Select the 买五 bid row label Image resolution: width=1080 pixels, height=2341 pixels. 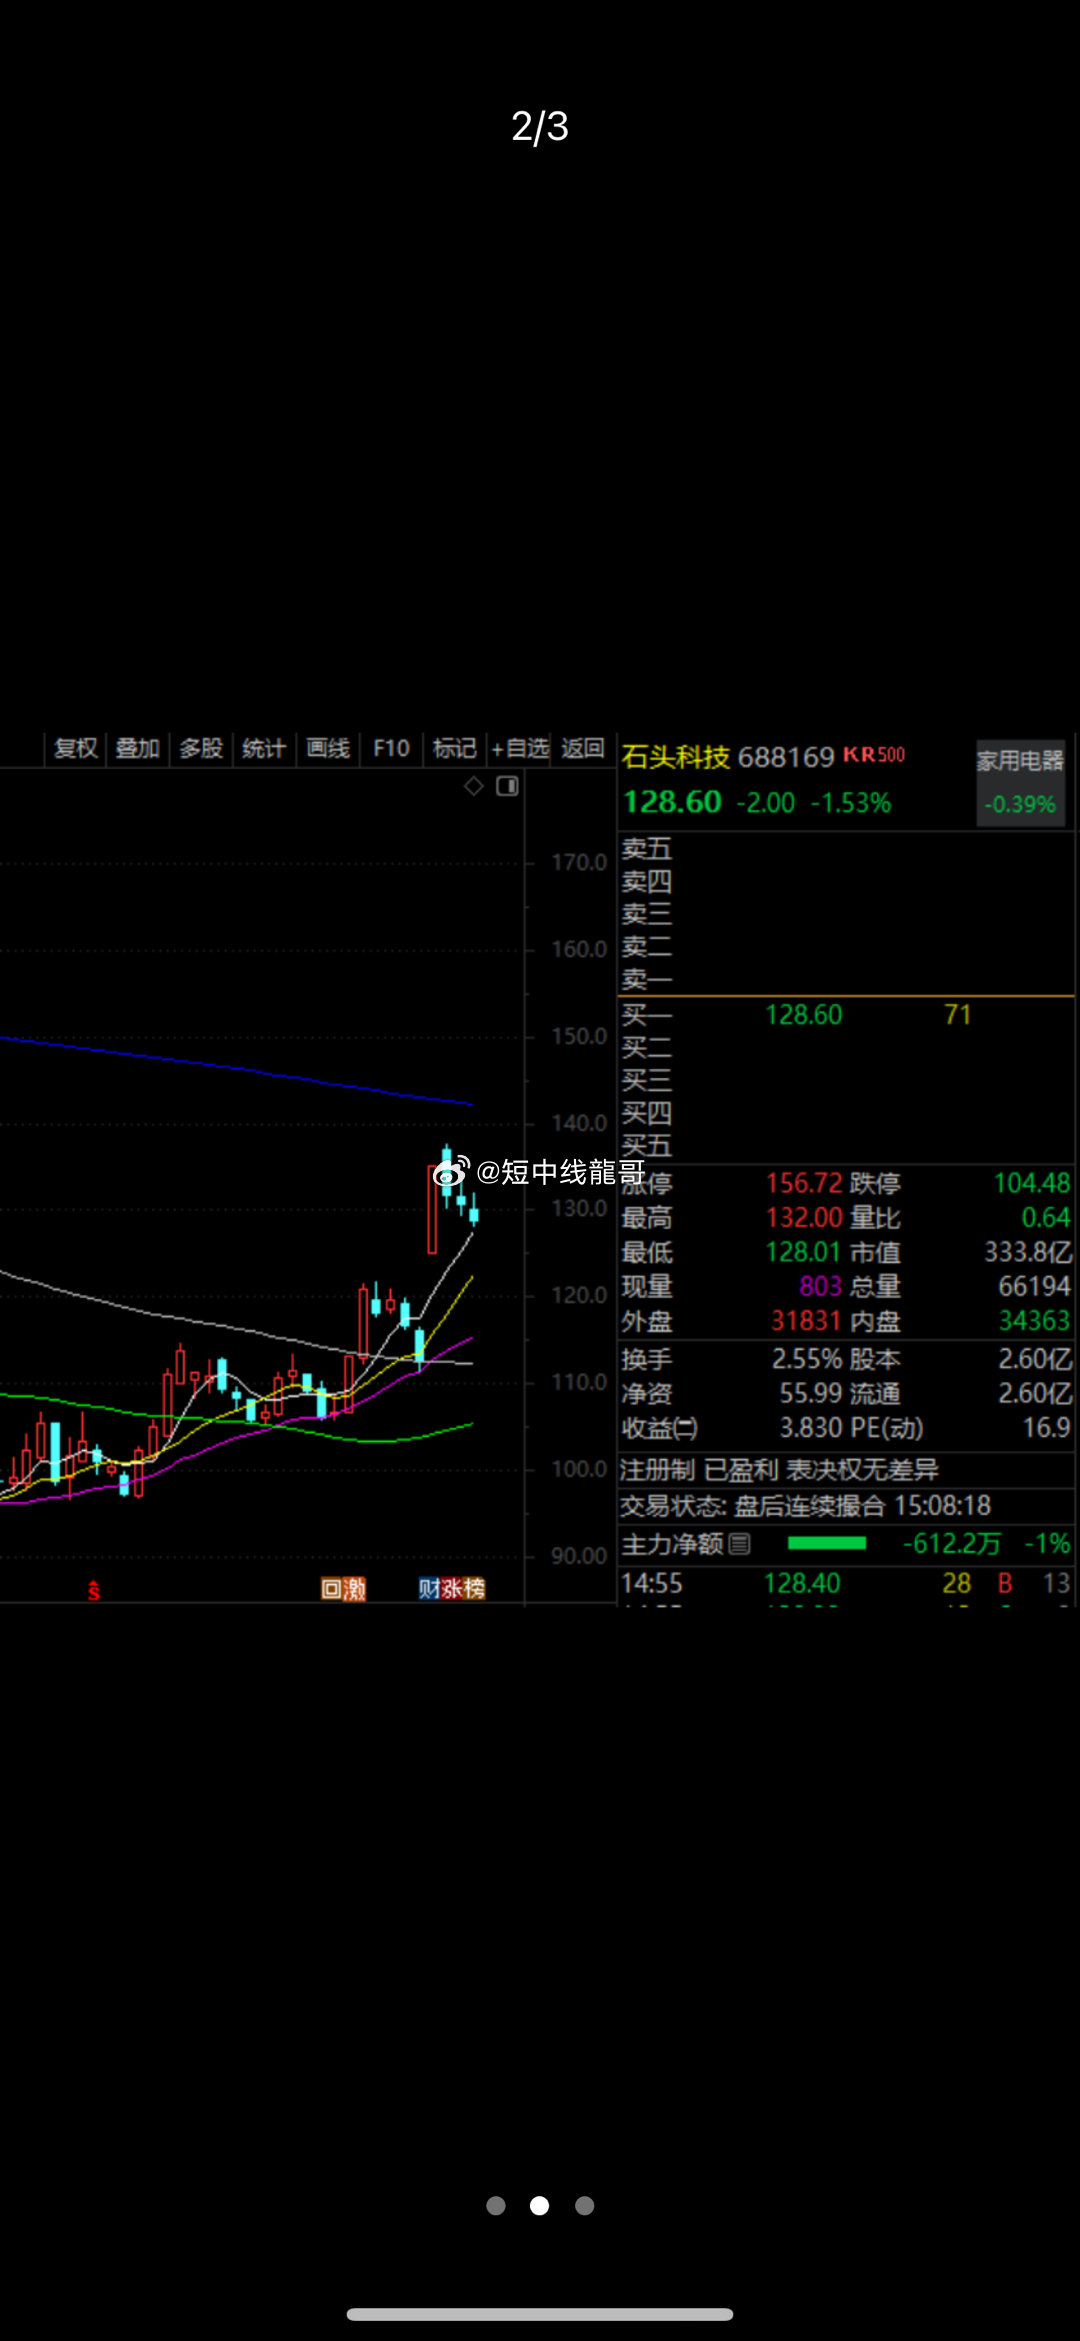[x=647, y=1145]
